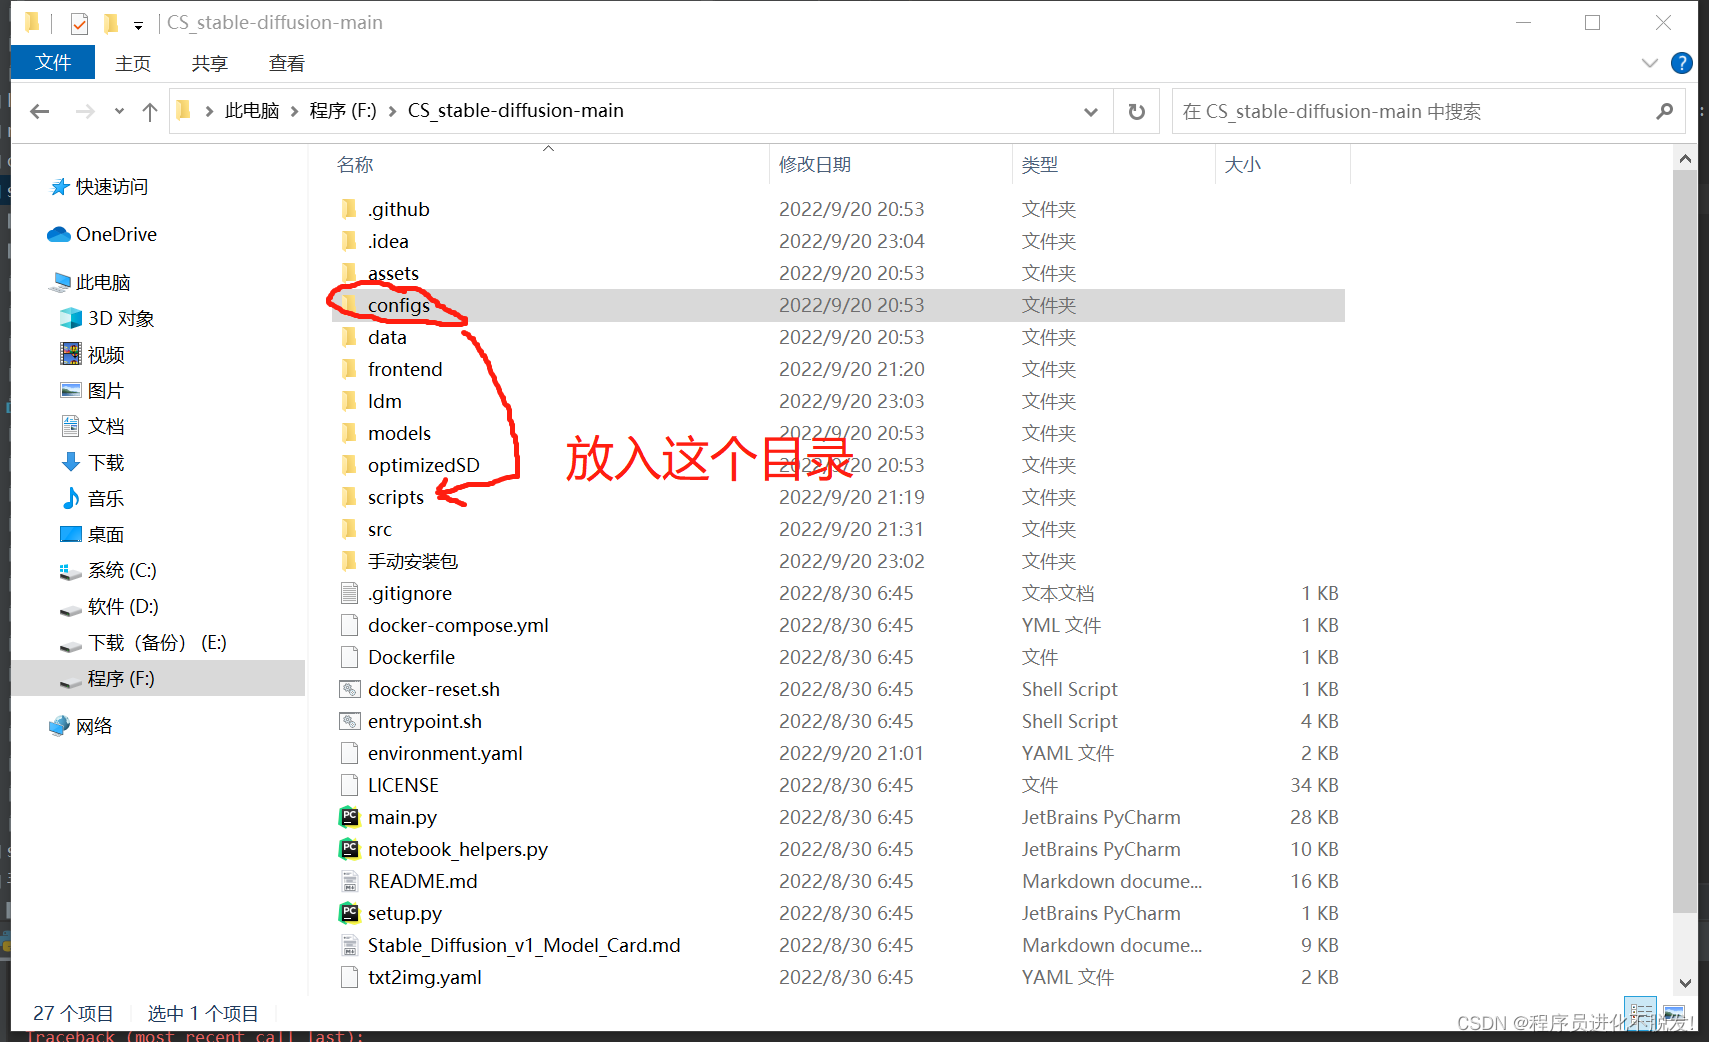Select the .github folder icon
The height and width of the screenshot is (1042, 1709).
point(349,209)
